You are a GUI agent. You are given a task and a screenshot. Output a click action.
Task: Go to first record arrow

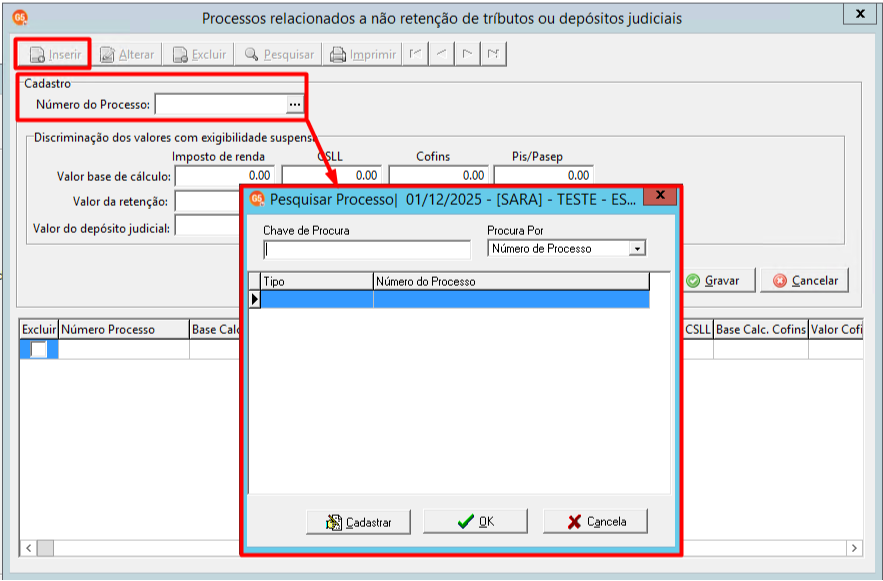416,54
